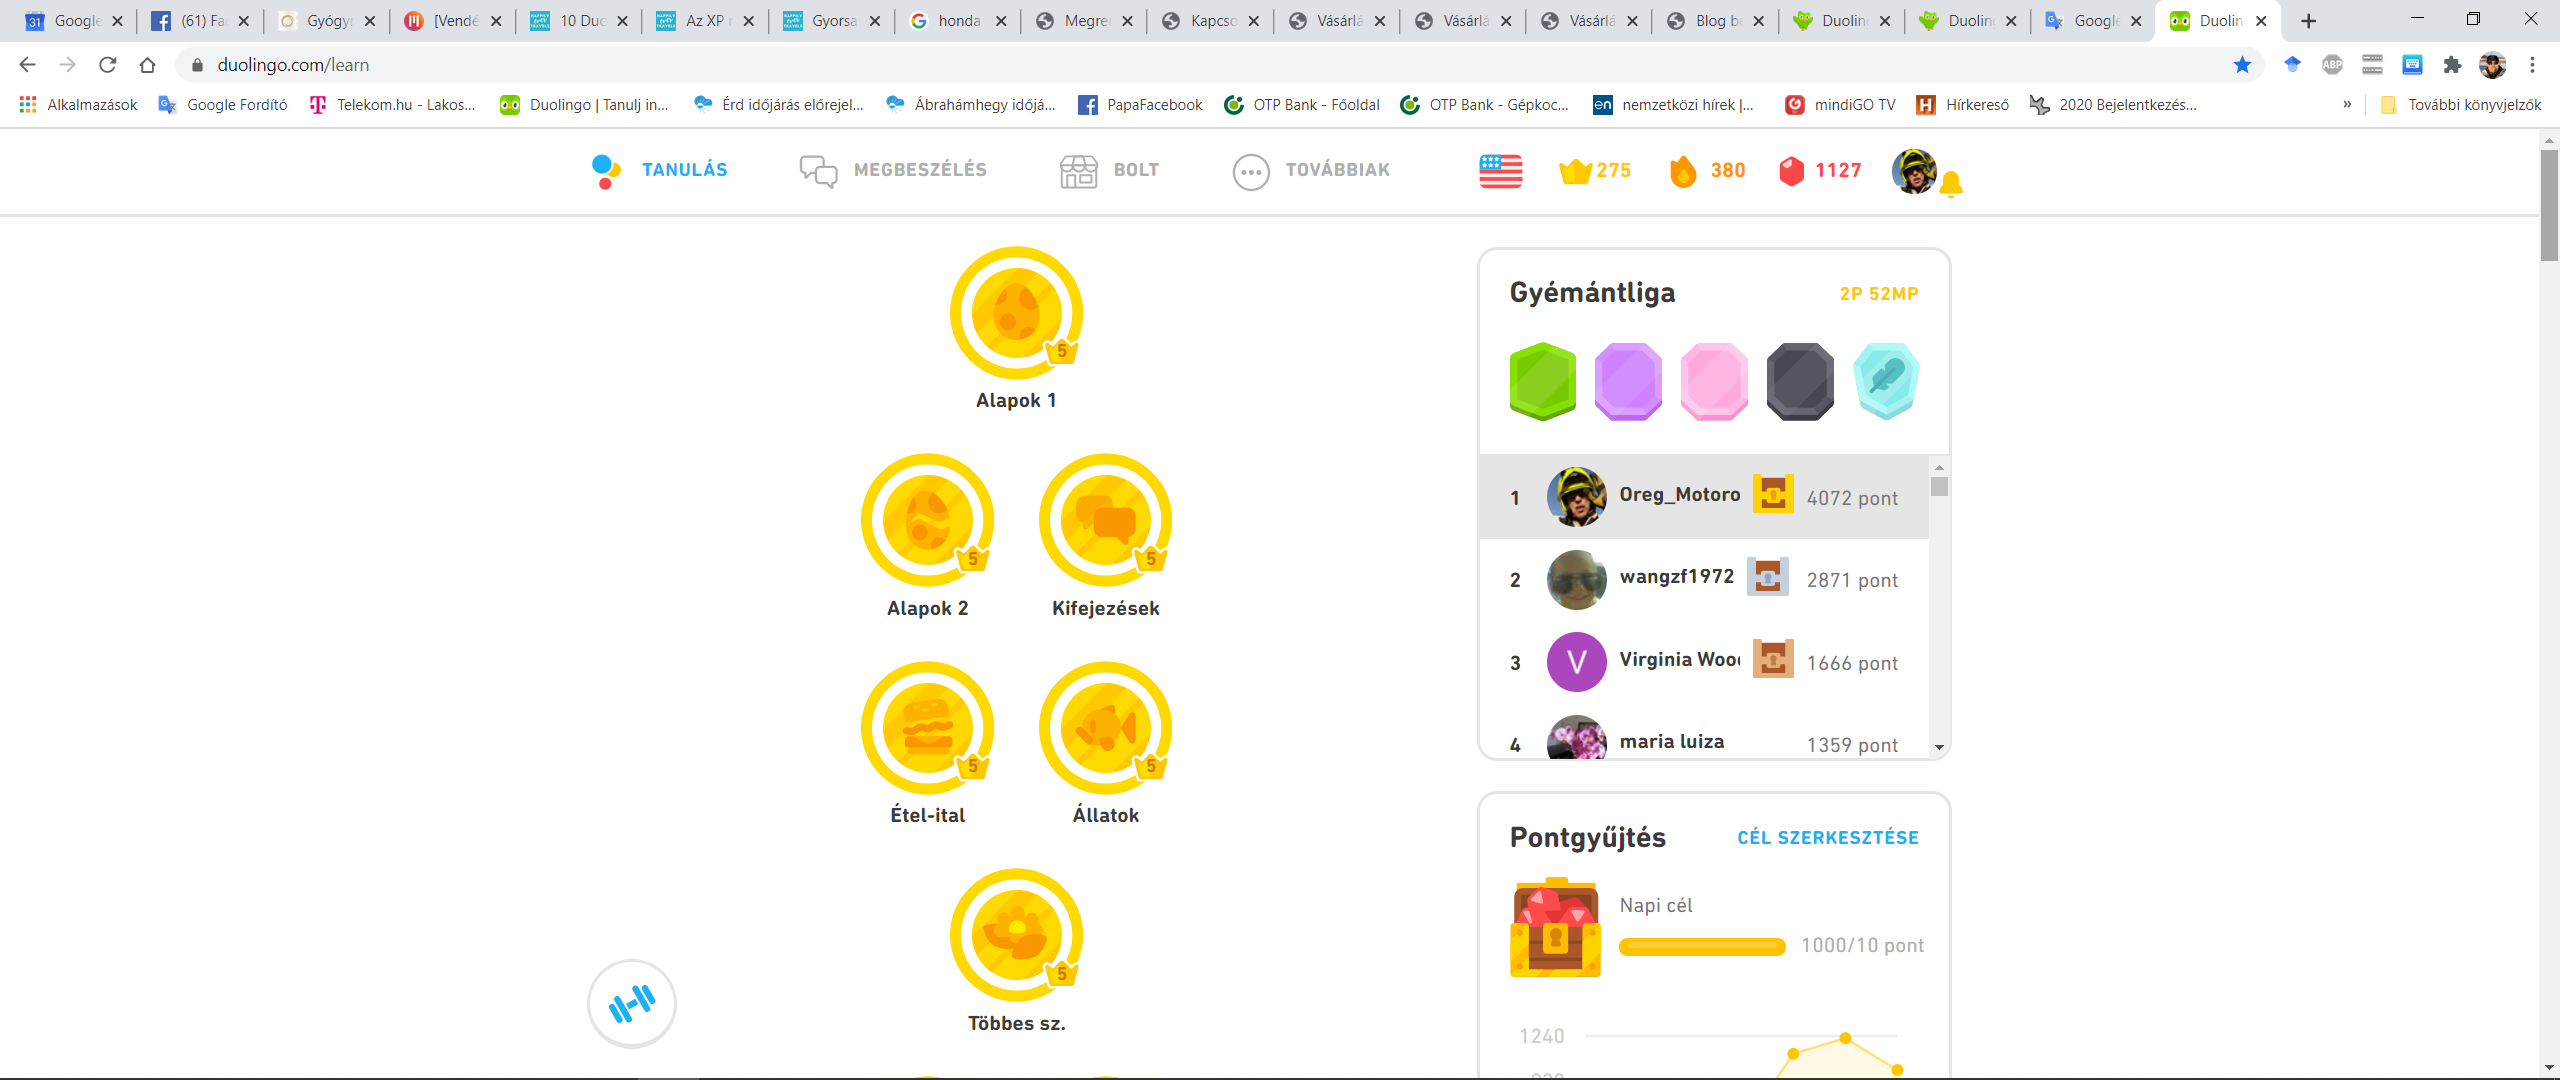
Task: Click the US flag language icon
Action: click(x=1501, y=171)
